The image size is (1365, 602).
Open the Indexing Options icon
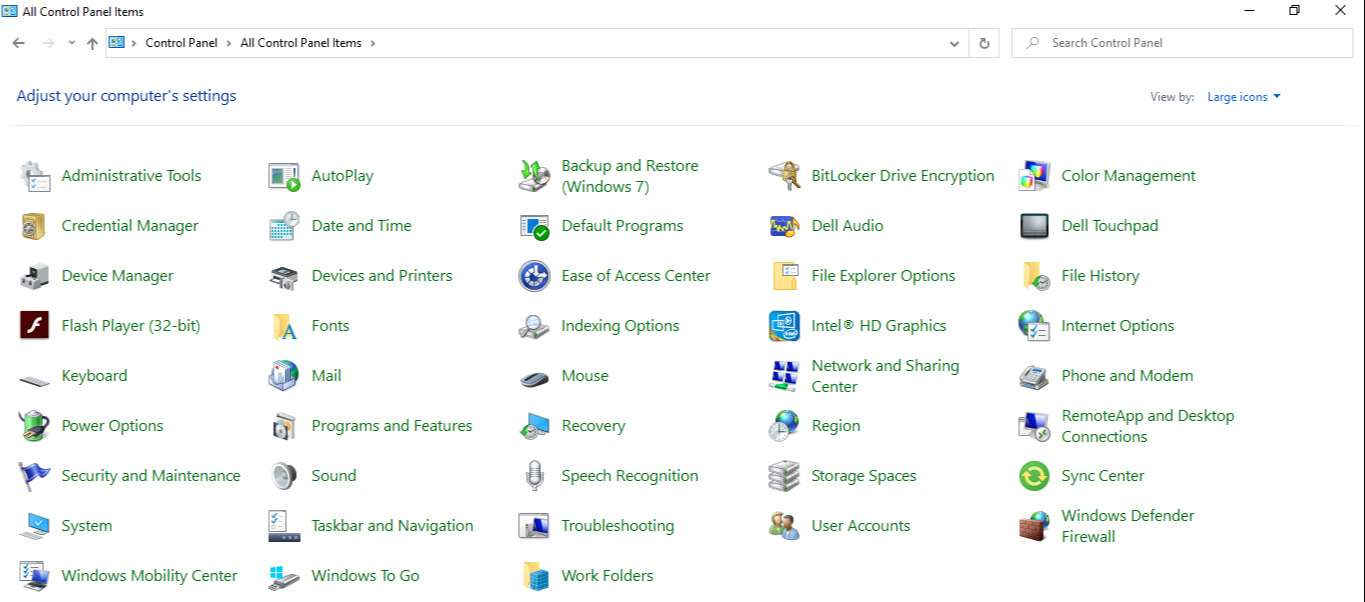pyautogui.click(x=534, y=326)
